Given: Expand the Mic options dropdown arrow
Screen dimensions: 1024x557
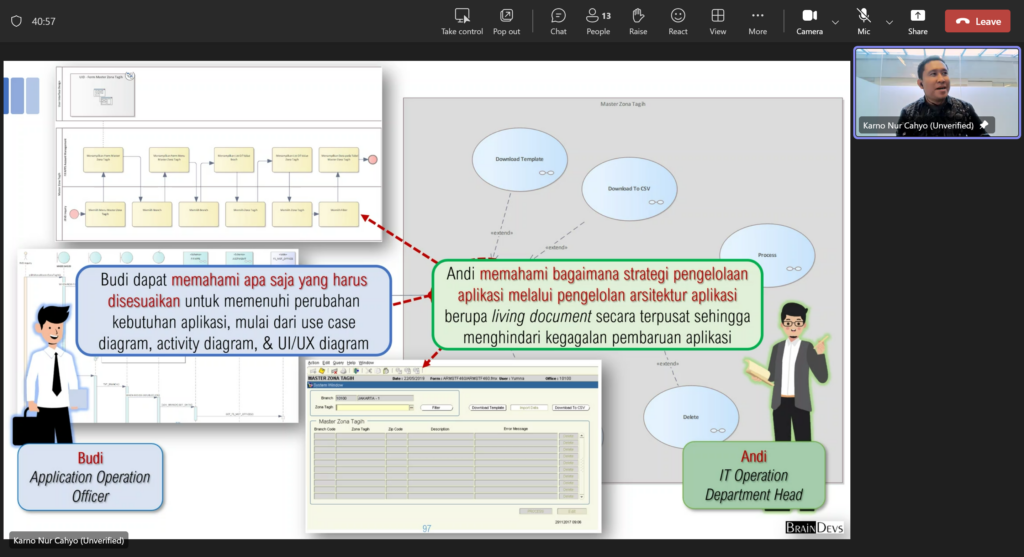Looking at the screenshot, I should [x=889, y=21].
